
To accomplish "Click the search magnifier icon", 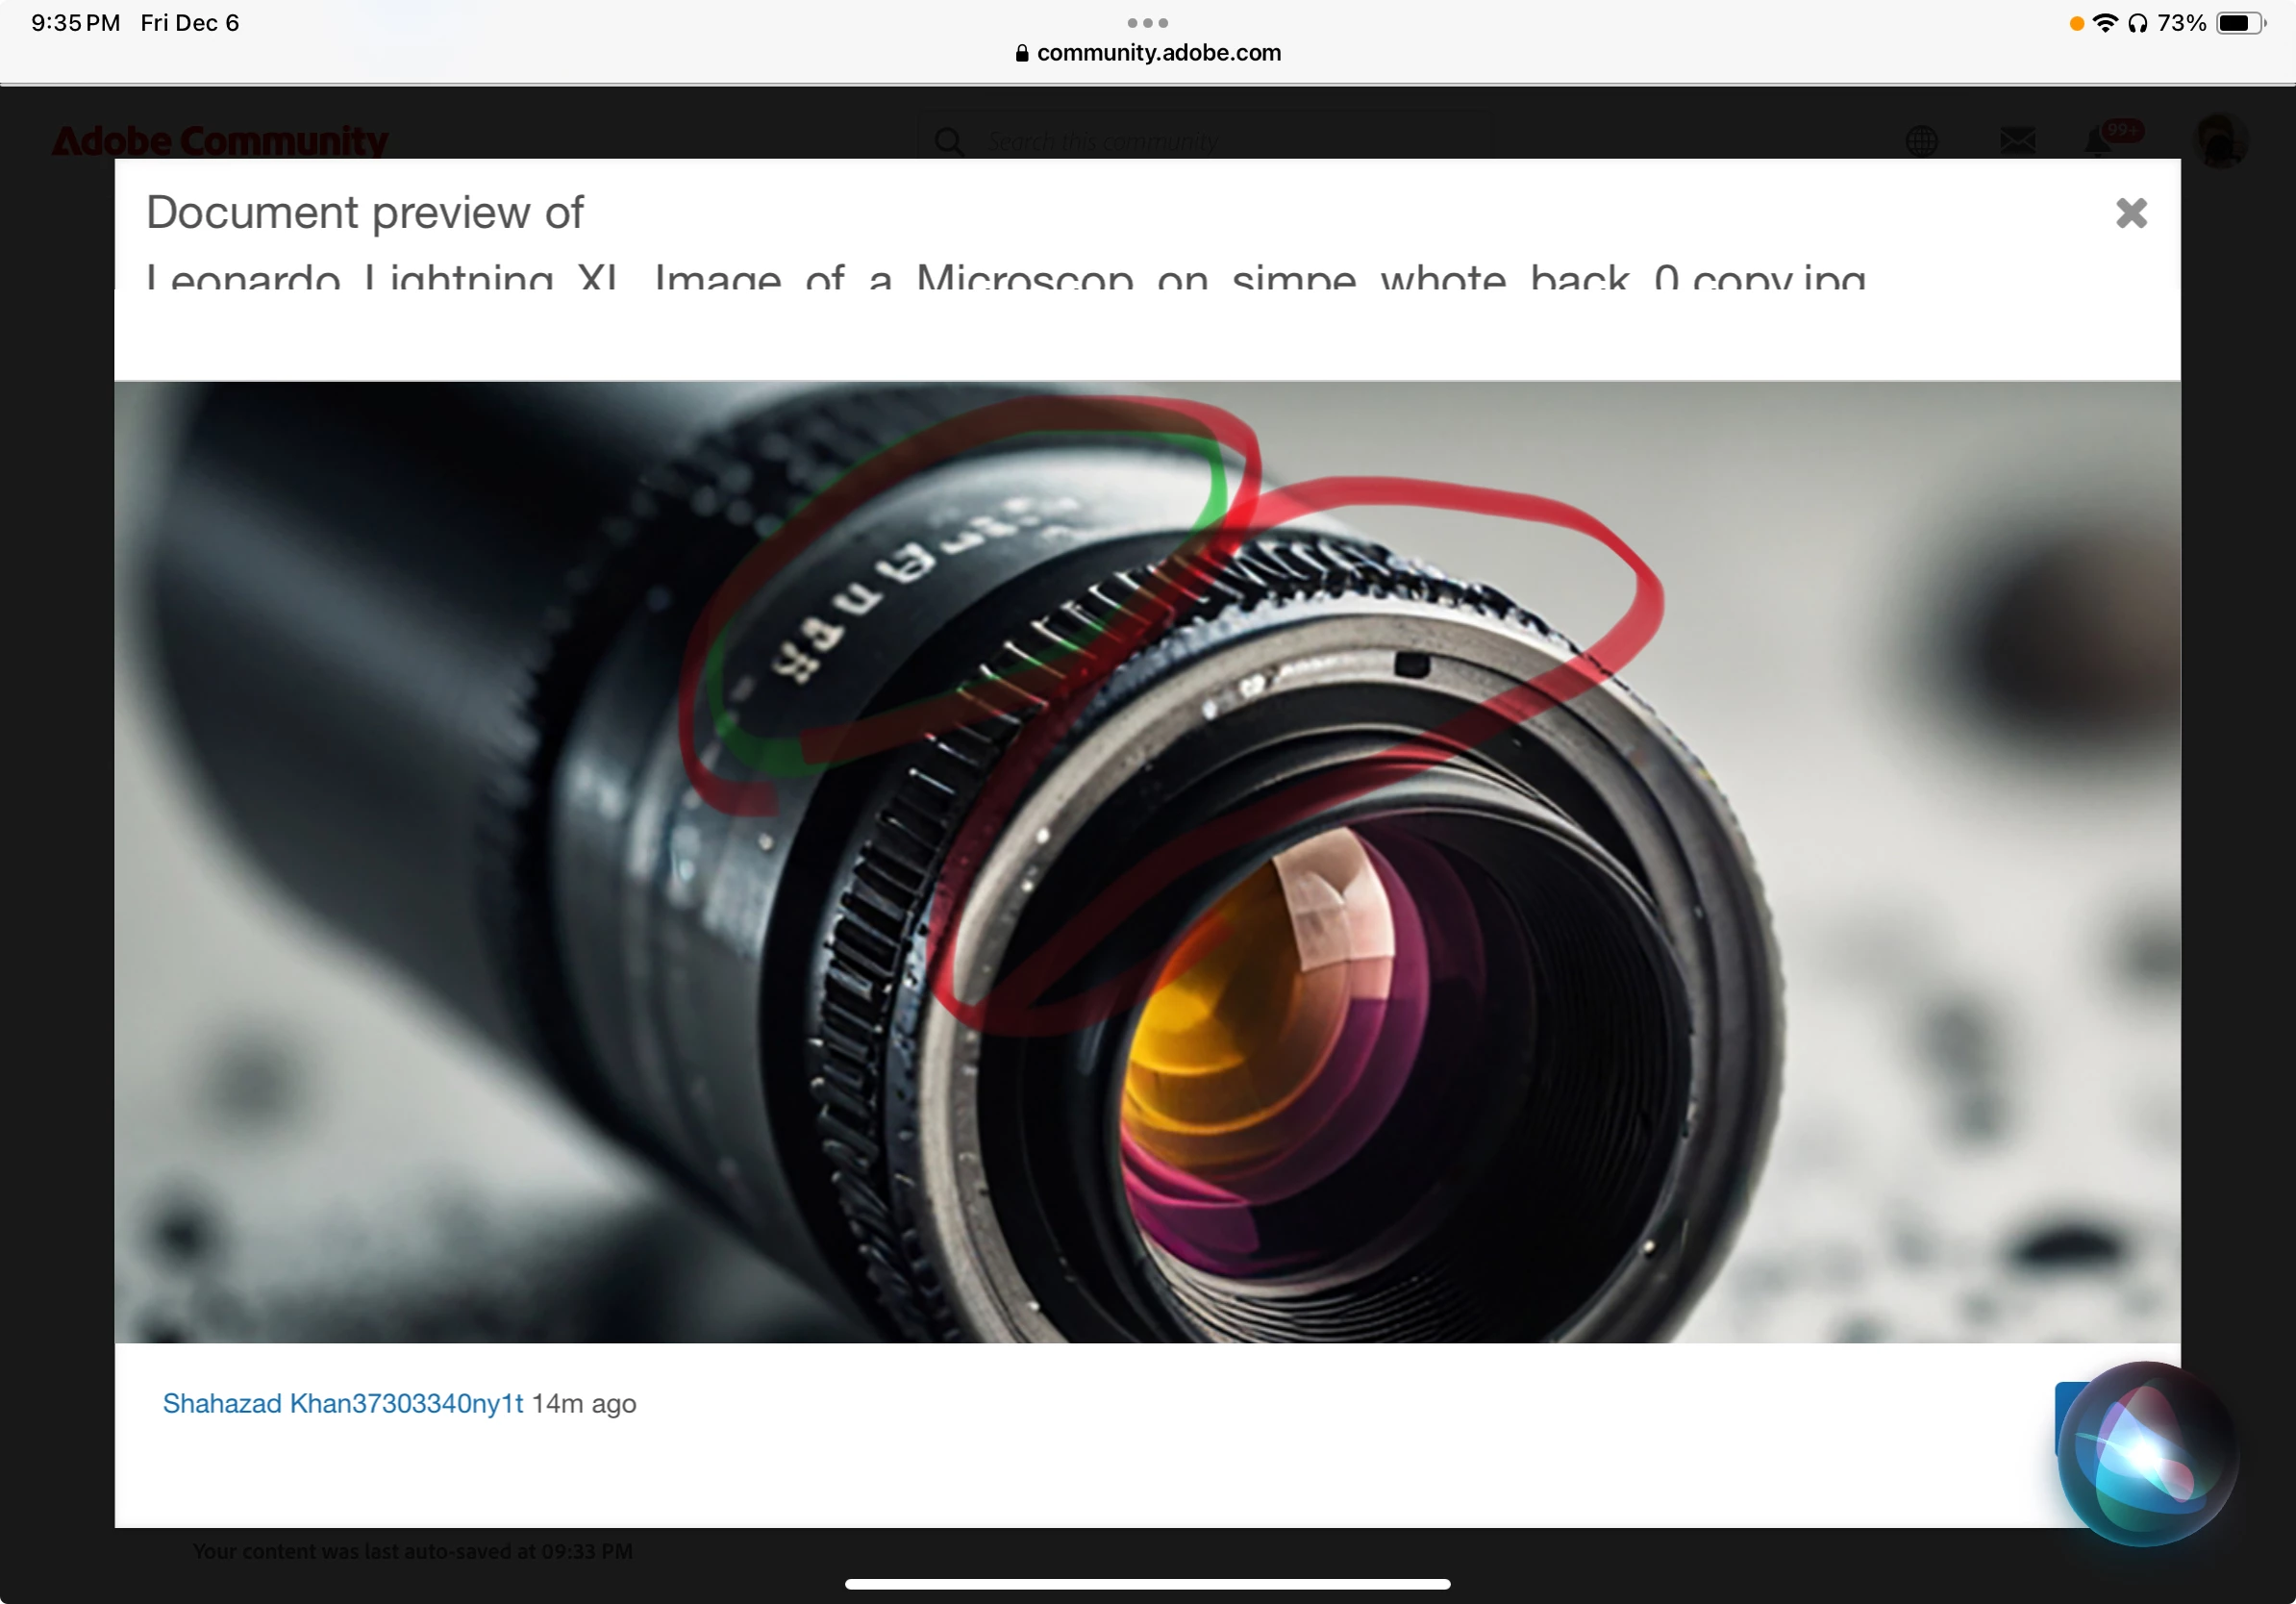I will pyautogui.click(x=948, y=142).
